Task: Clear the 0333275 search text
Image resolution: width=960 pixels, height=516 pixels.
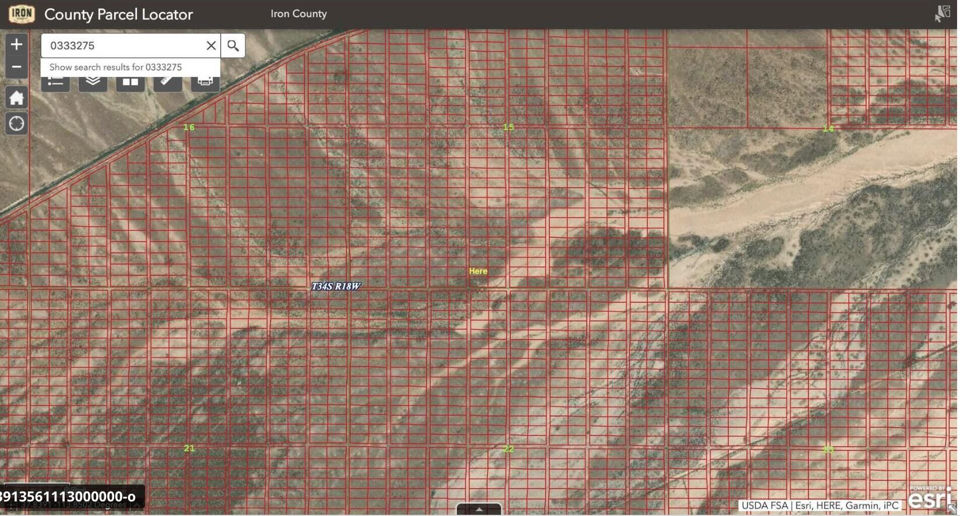Action: pyautogui.click(x=211, y=45)
